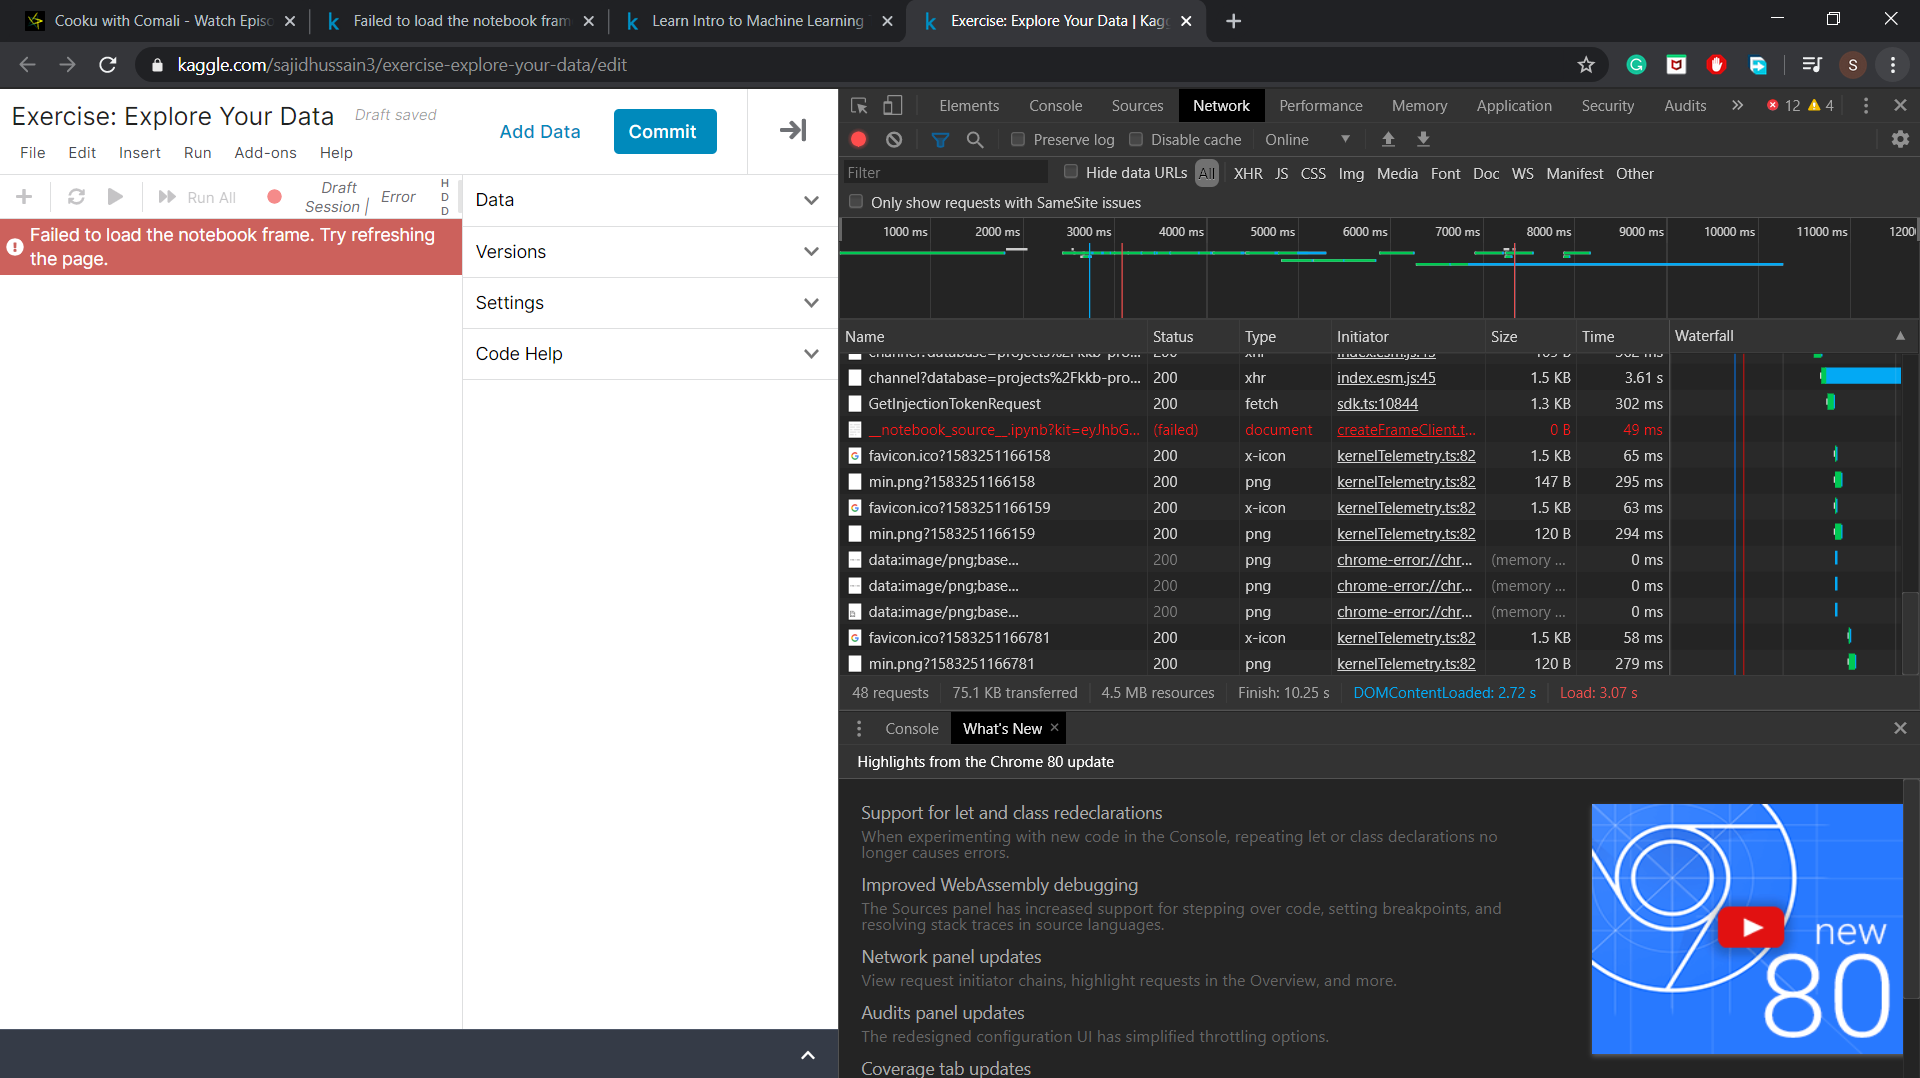1920x1078 pixels.
Task: Bookmark this page star icon
Action: (x=1586, y=65)
